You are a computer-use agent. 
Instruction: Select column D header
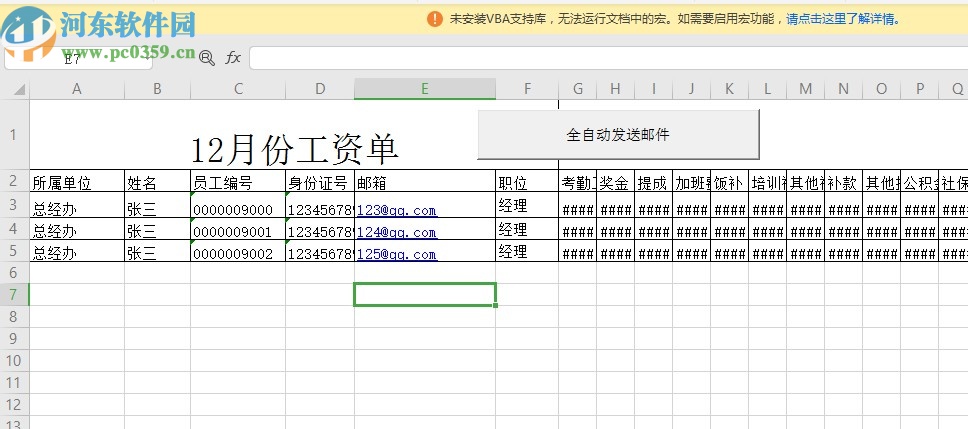(320, 89)
